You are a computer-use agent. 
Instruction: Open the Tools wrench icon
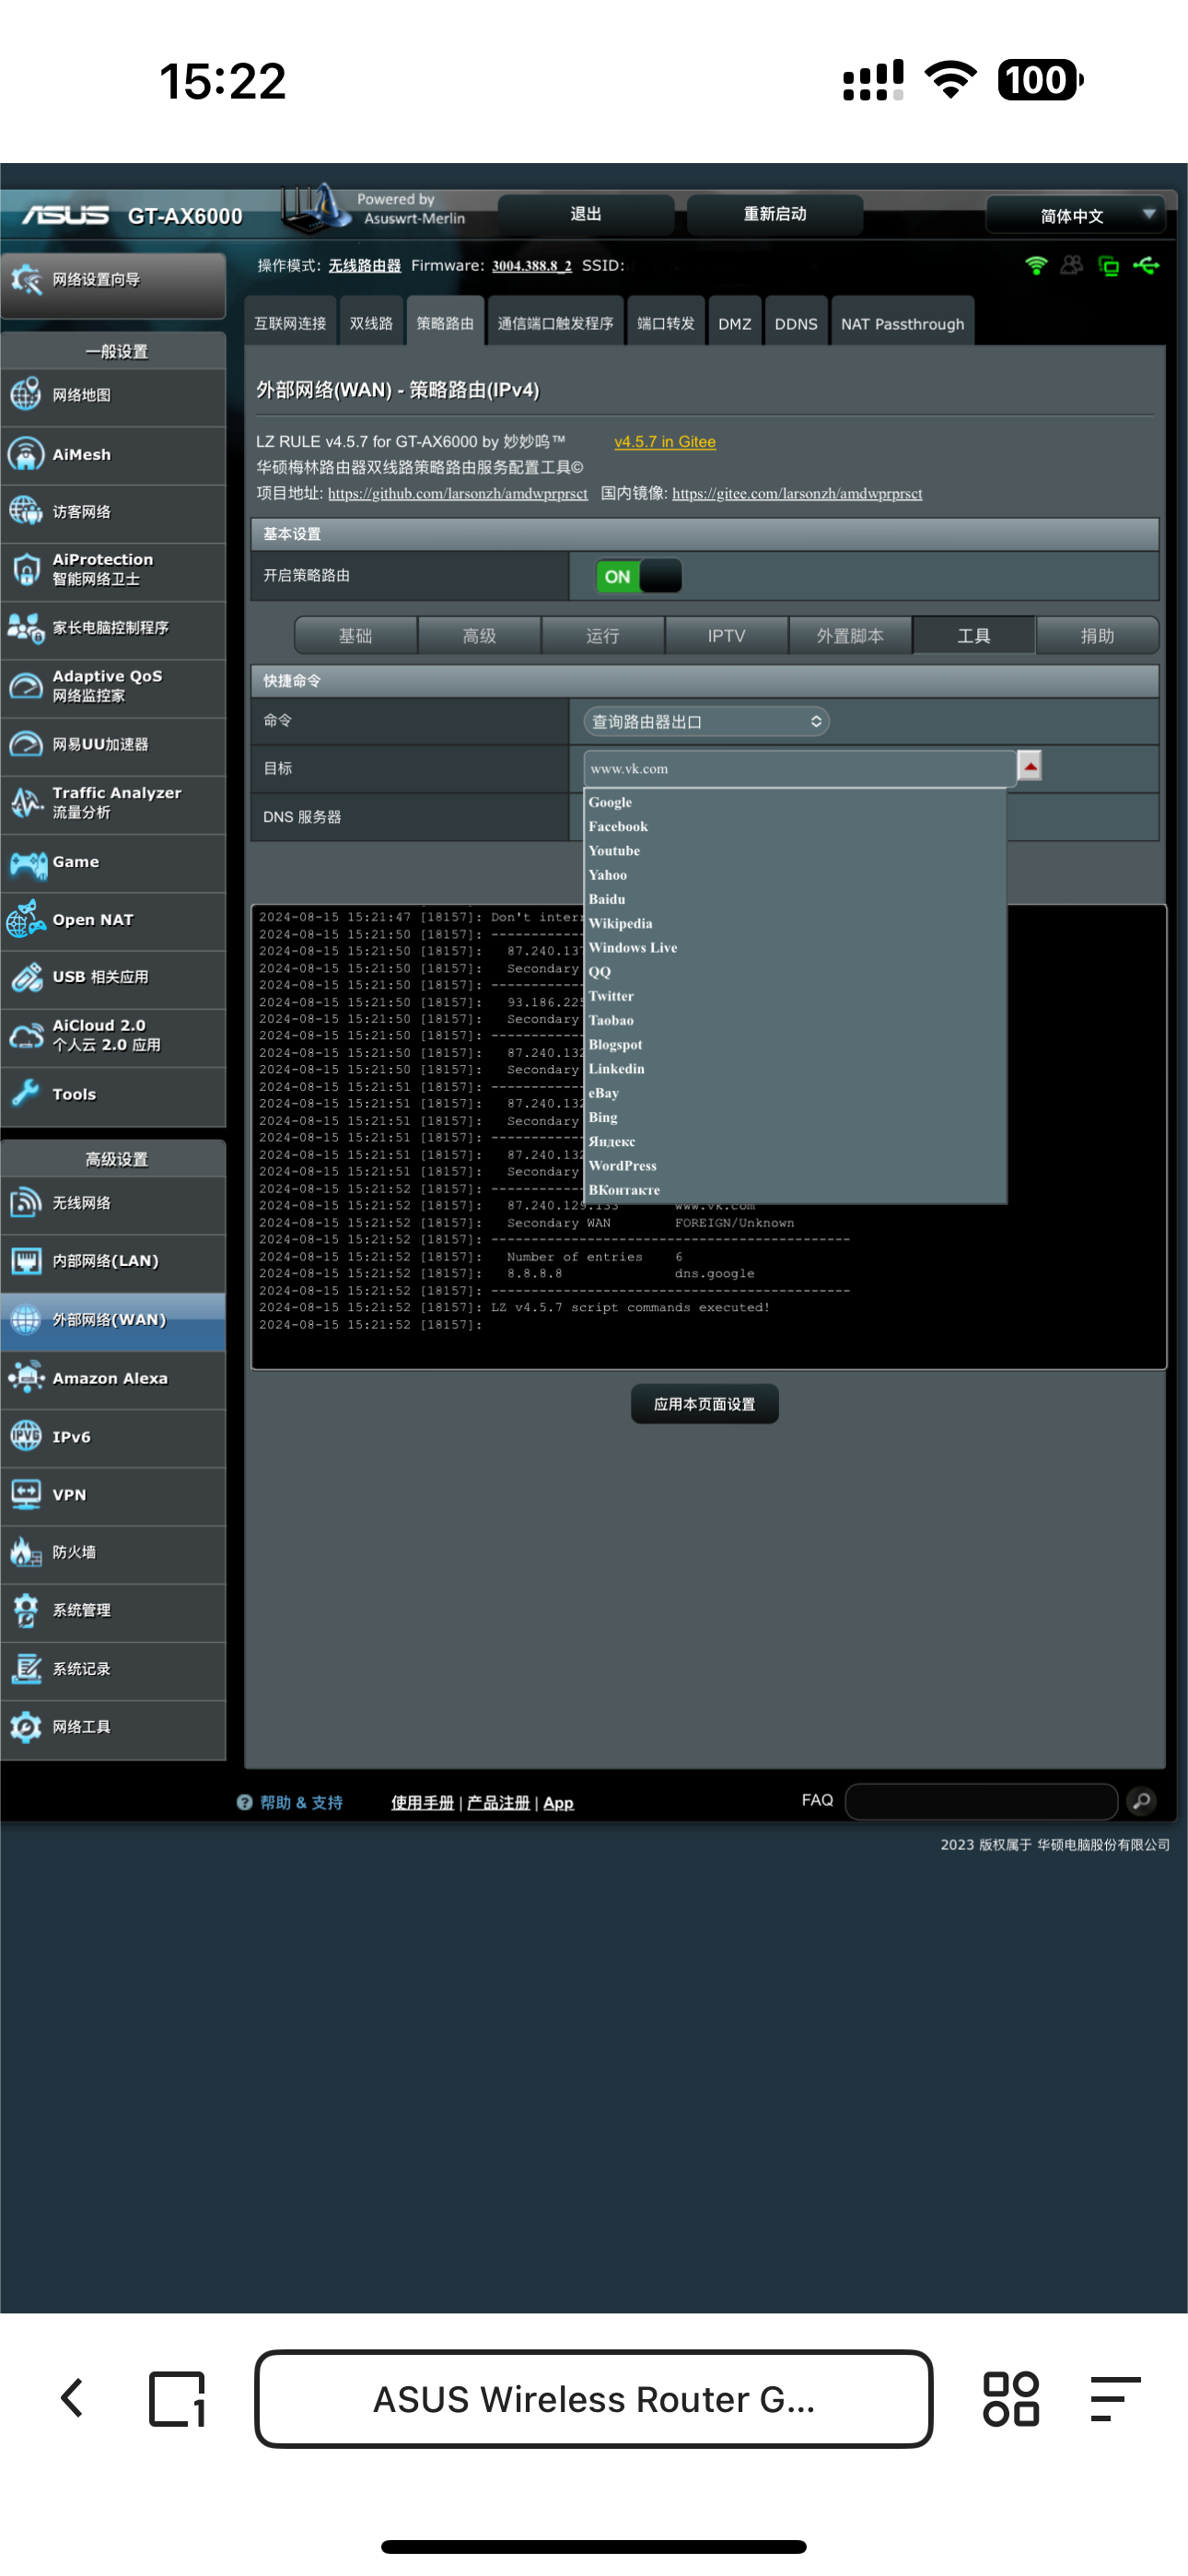pyautogui.click(x=27, y=1094)
